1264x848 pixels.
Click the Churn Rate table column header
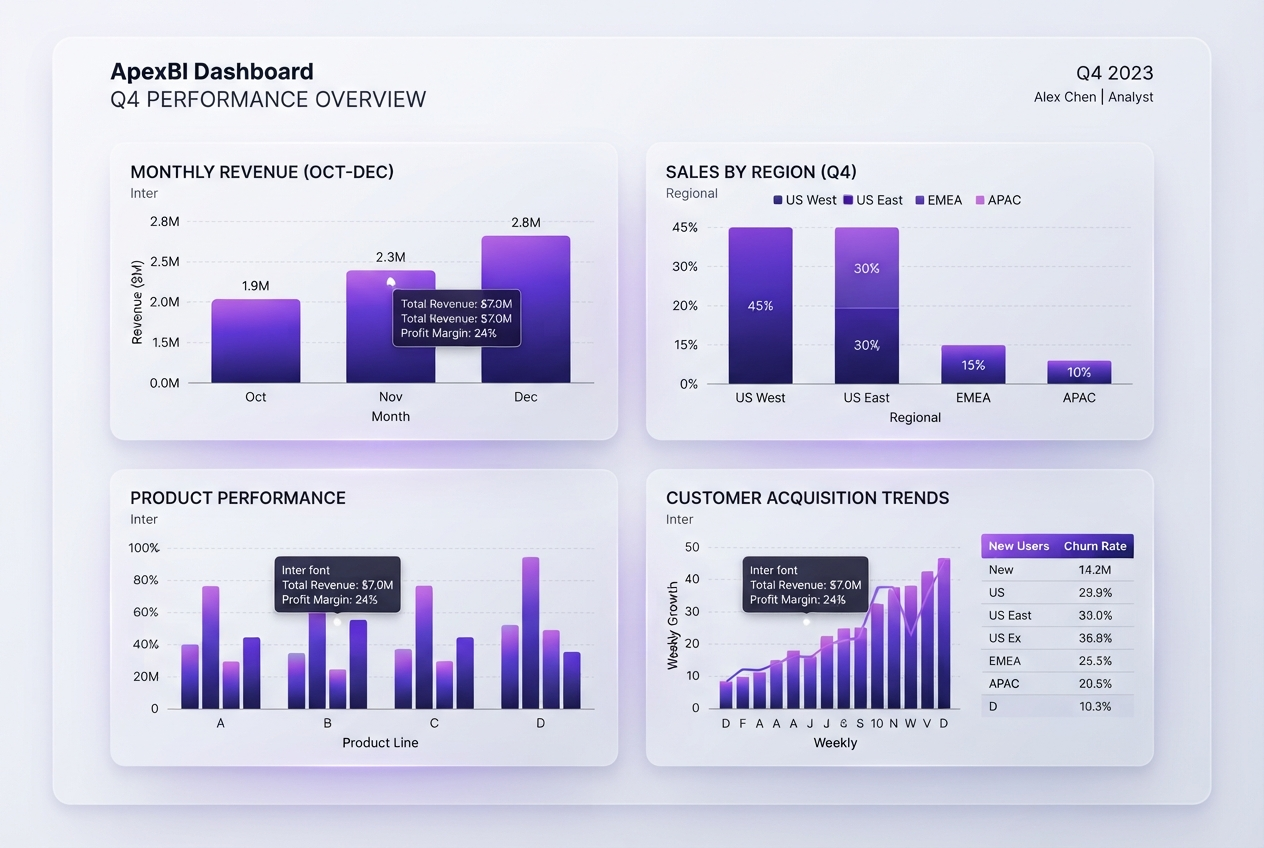click(1095, 546)
